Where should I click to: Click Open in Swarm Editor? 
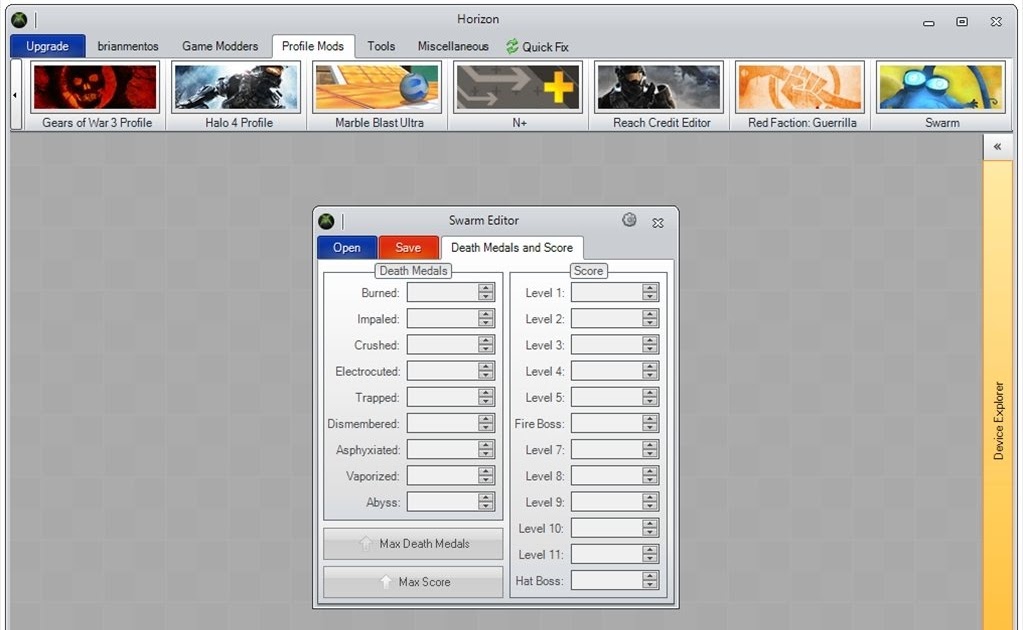coord(347,248)
